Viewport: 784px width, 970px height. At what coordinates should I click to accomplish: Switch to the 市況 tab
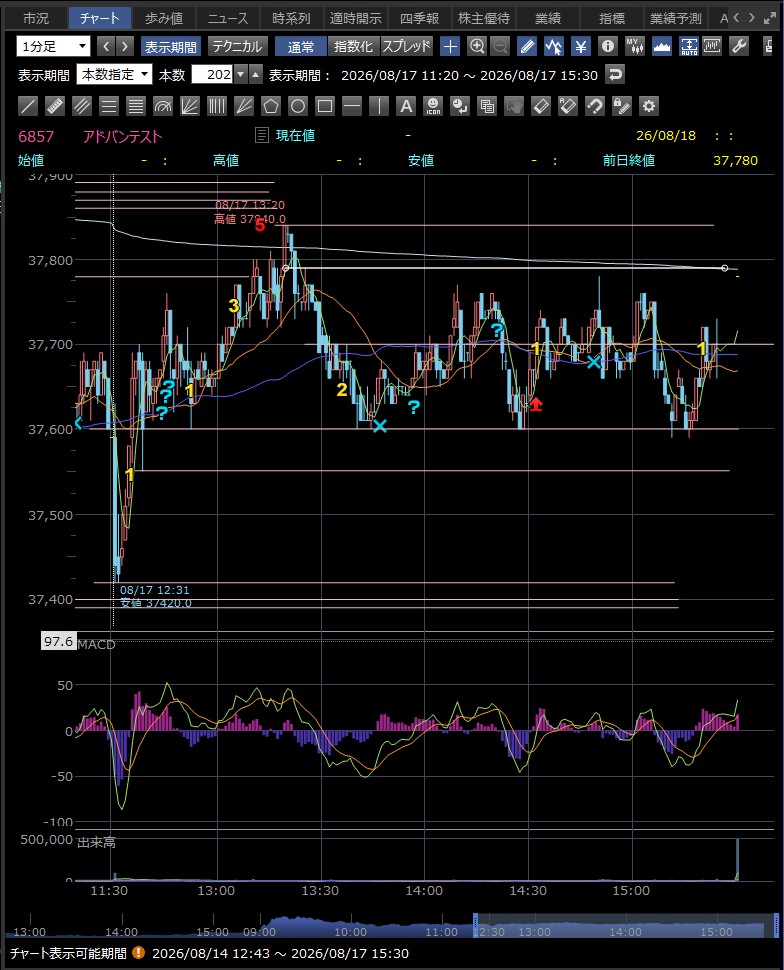[x=36, y=19]
